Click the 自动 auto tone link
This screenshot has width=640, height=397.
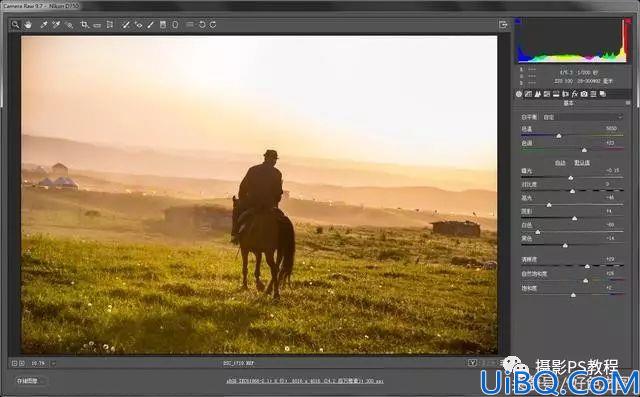coord(560,163)
